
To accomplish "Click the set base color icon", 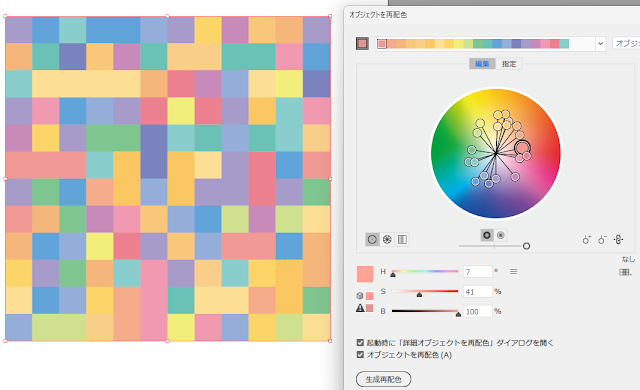I will [x=362, y=44].
